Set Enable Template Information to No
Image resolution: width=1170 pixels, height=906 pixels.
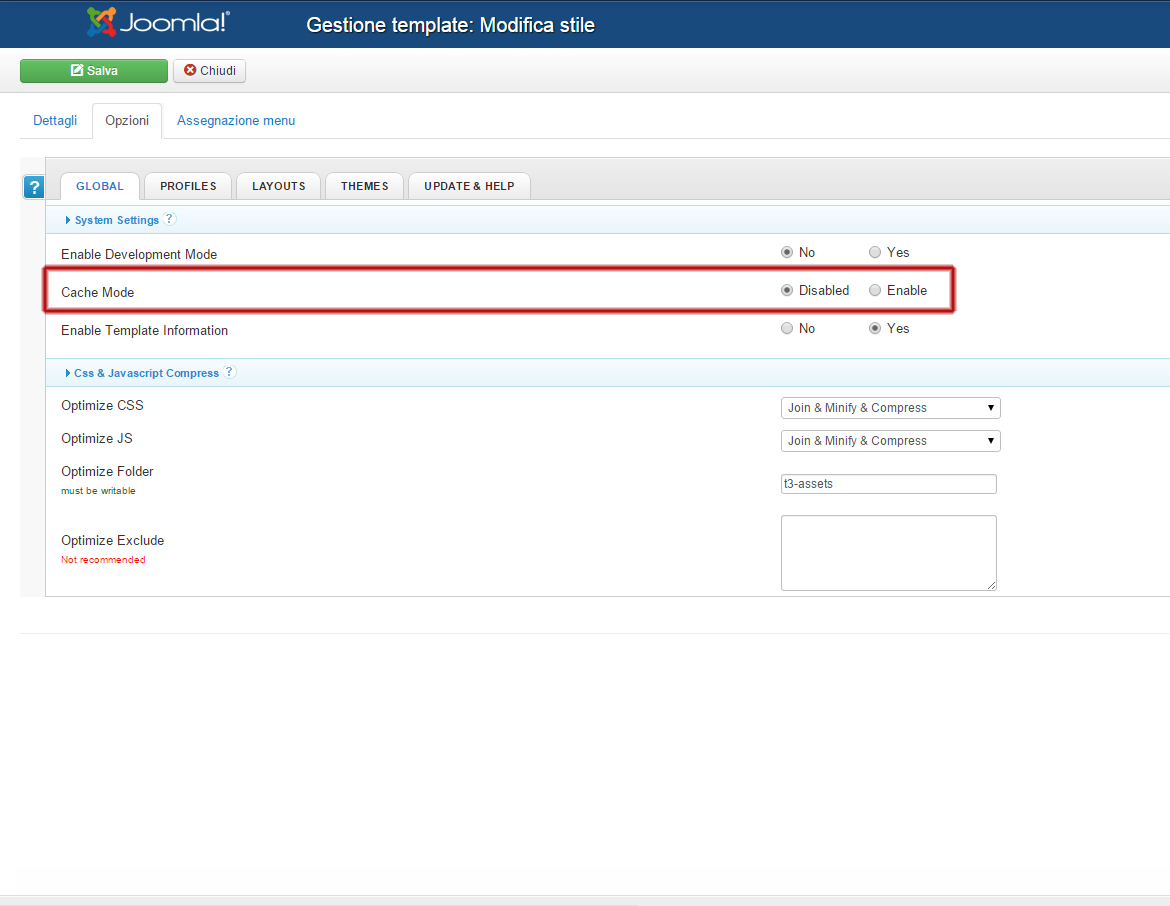[787, 329]
